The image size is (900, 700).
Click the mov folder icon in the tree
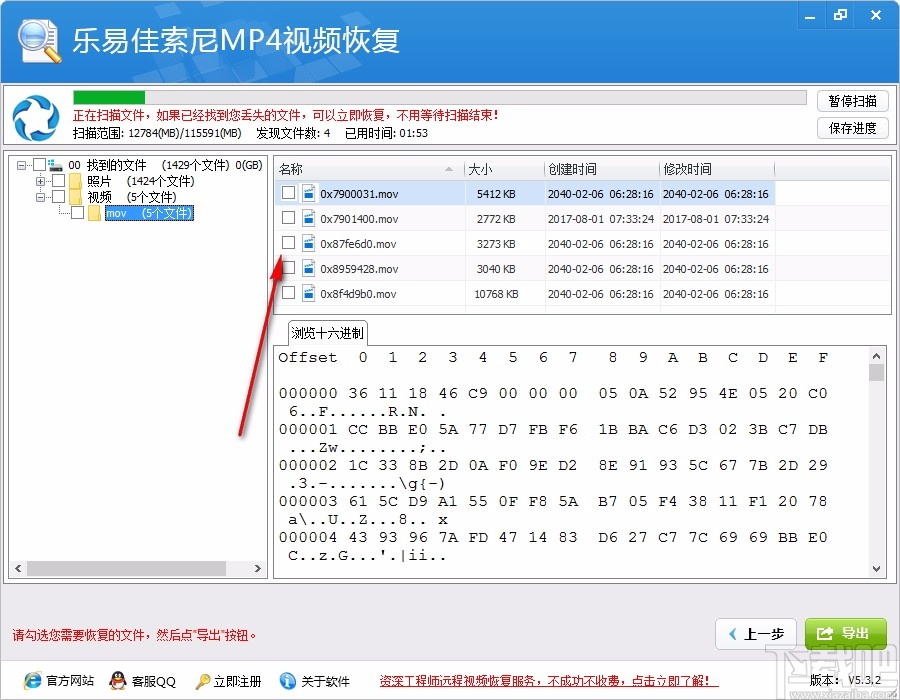click(94, 213)
